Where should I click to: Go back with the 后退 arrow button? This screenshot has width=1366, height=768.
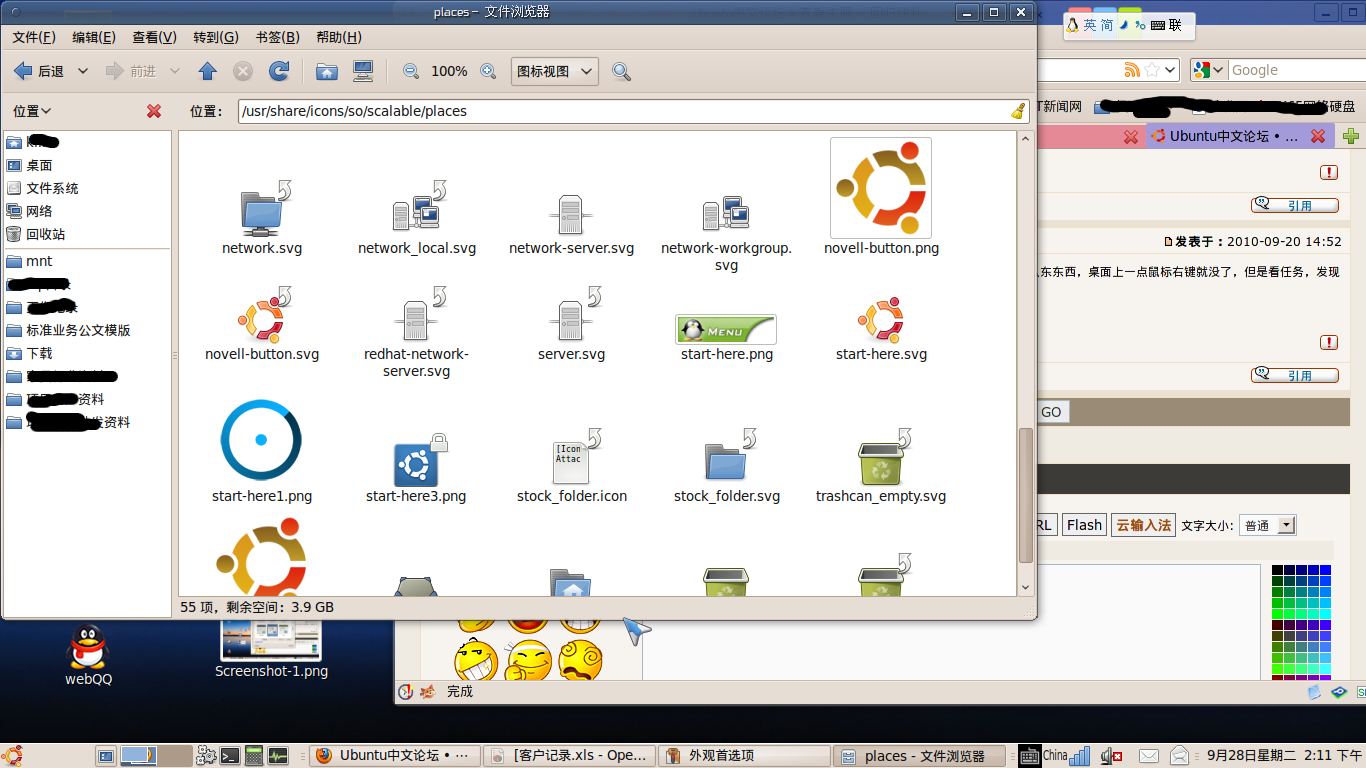[38, 71]
